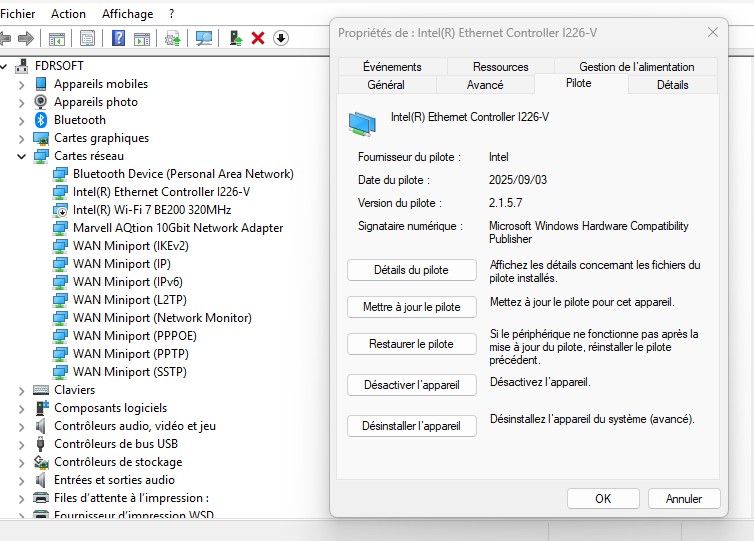Open the Gestion de l'alimentation tab

(635, 67)
